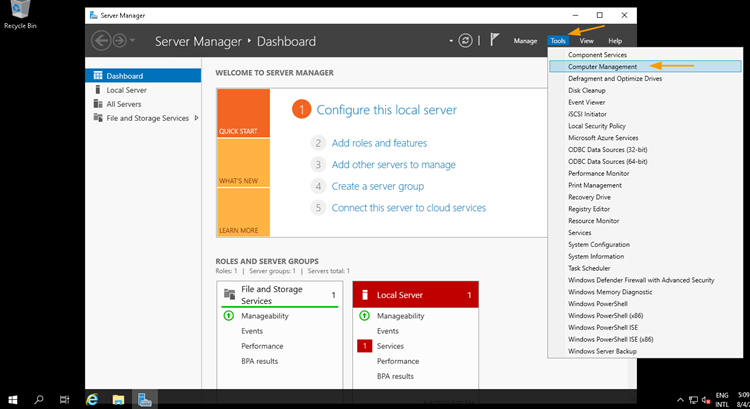Open Windows Server Backup
The height and width of the screenshot is (409, 750).
click(602, 352)
